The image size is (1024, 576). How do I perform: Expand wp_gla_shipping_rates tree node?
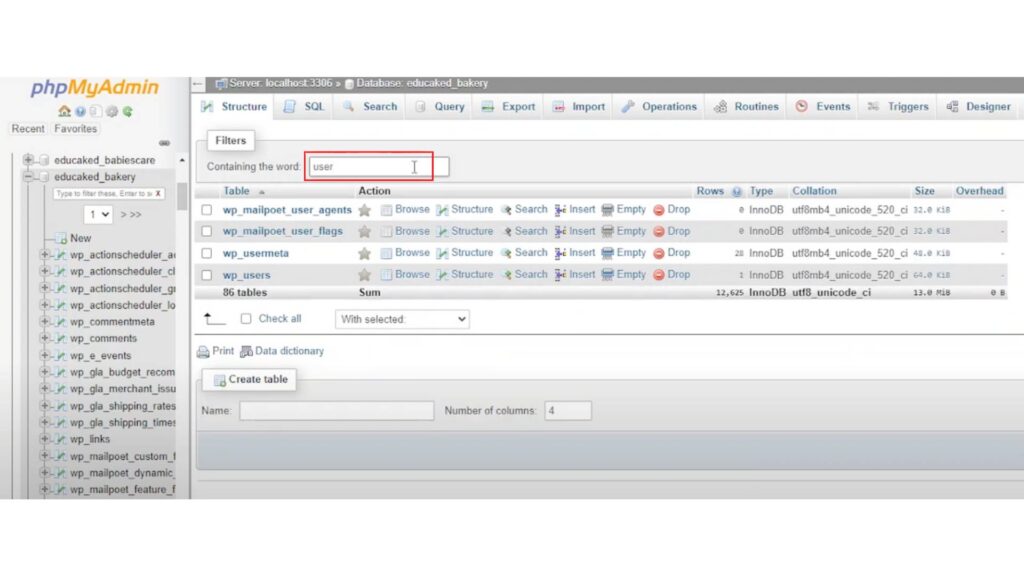tap(45, 406)
